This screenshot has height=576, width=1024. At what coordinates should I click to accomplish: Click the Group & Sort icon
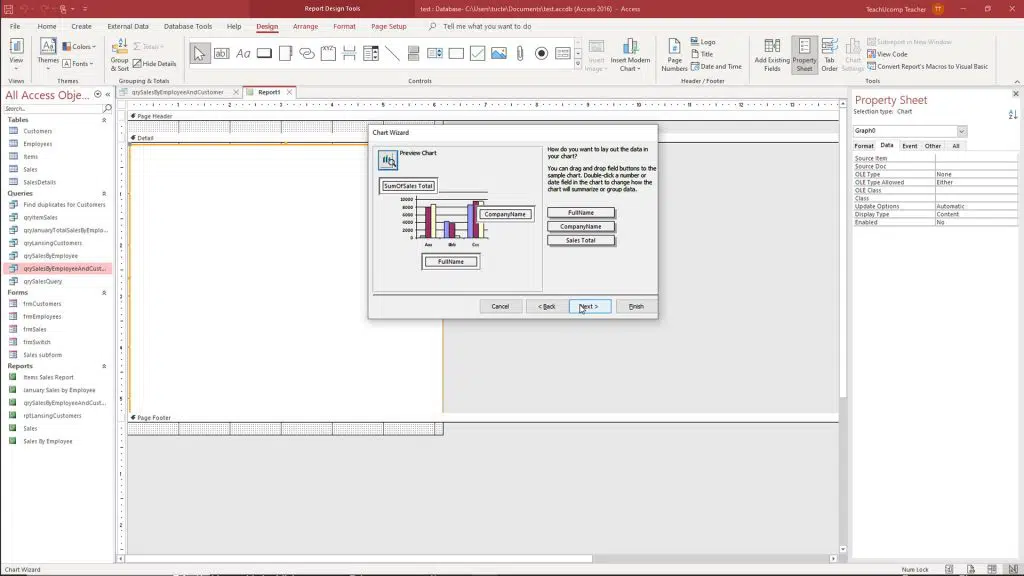tap(120, 55)
